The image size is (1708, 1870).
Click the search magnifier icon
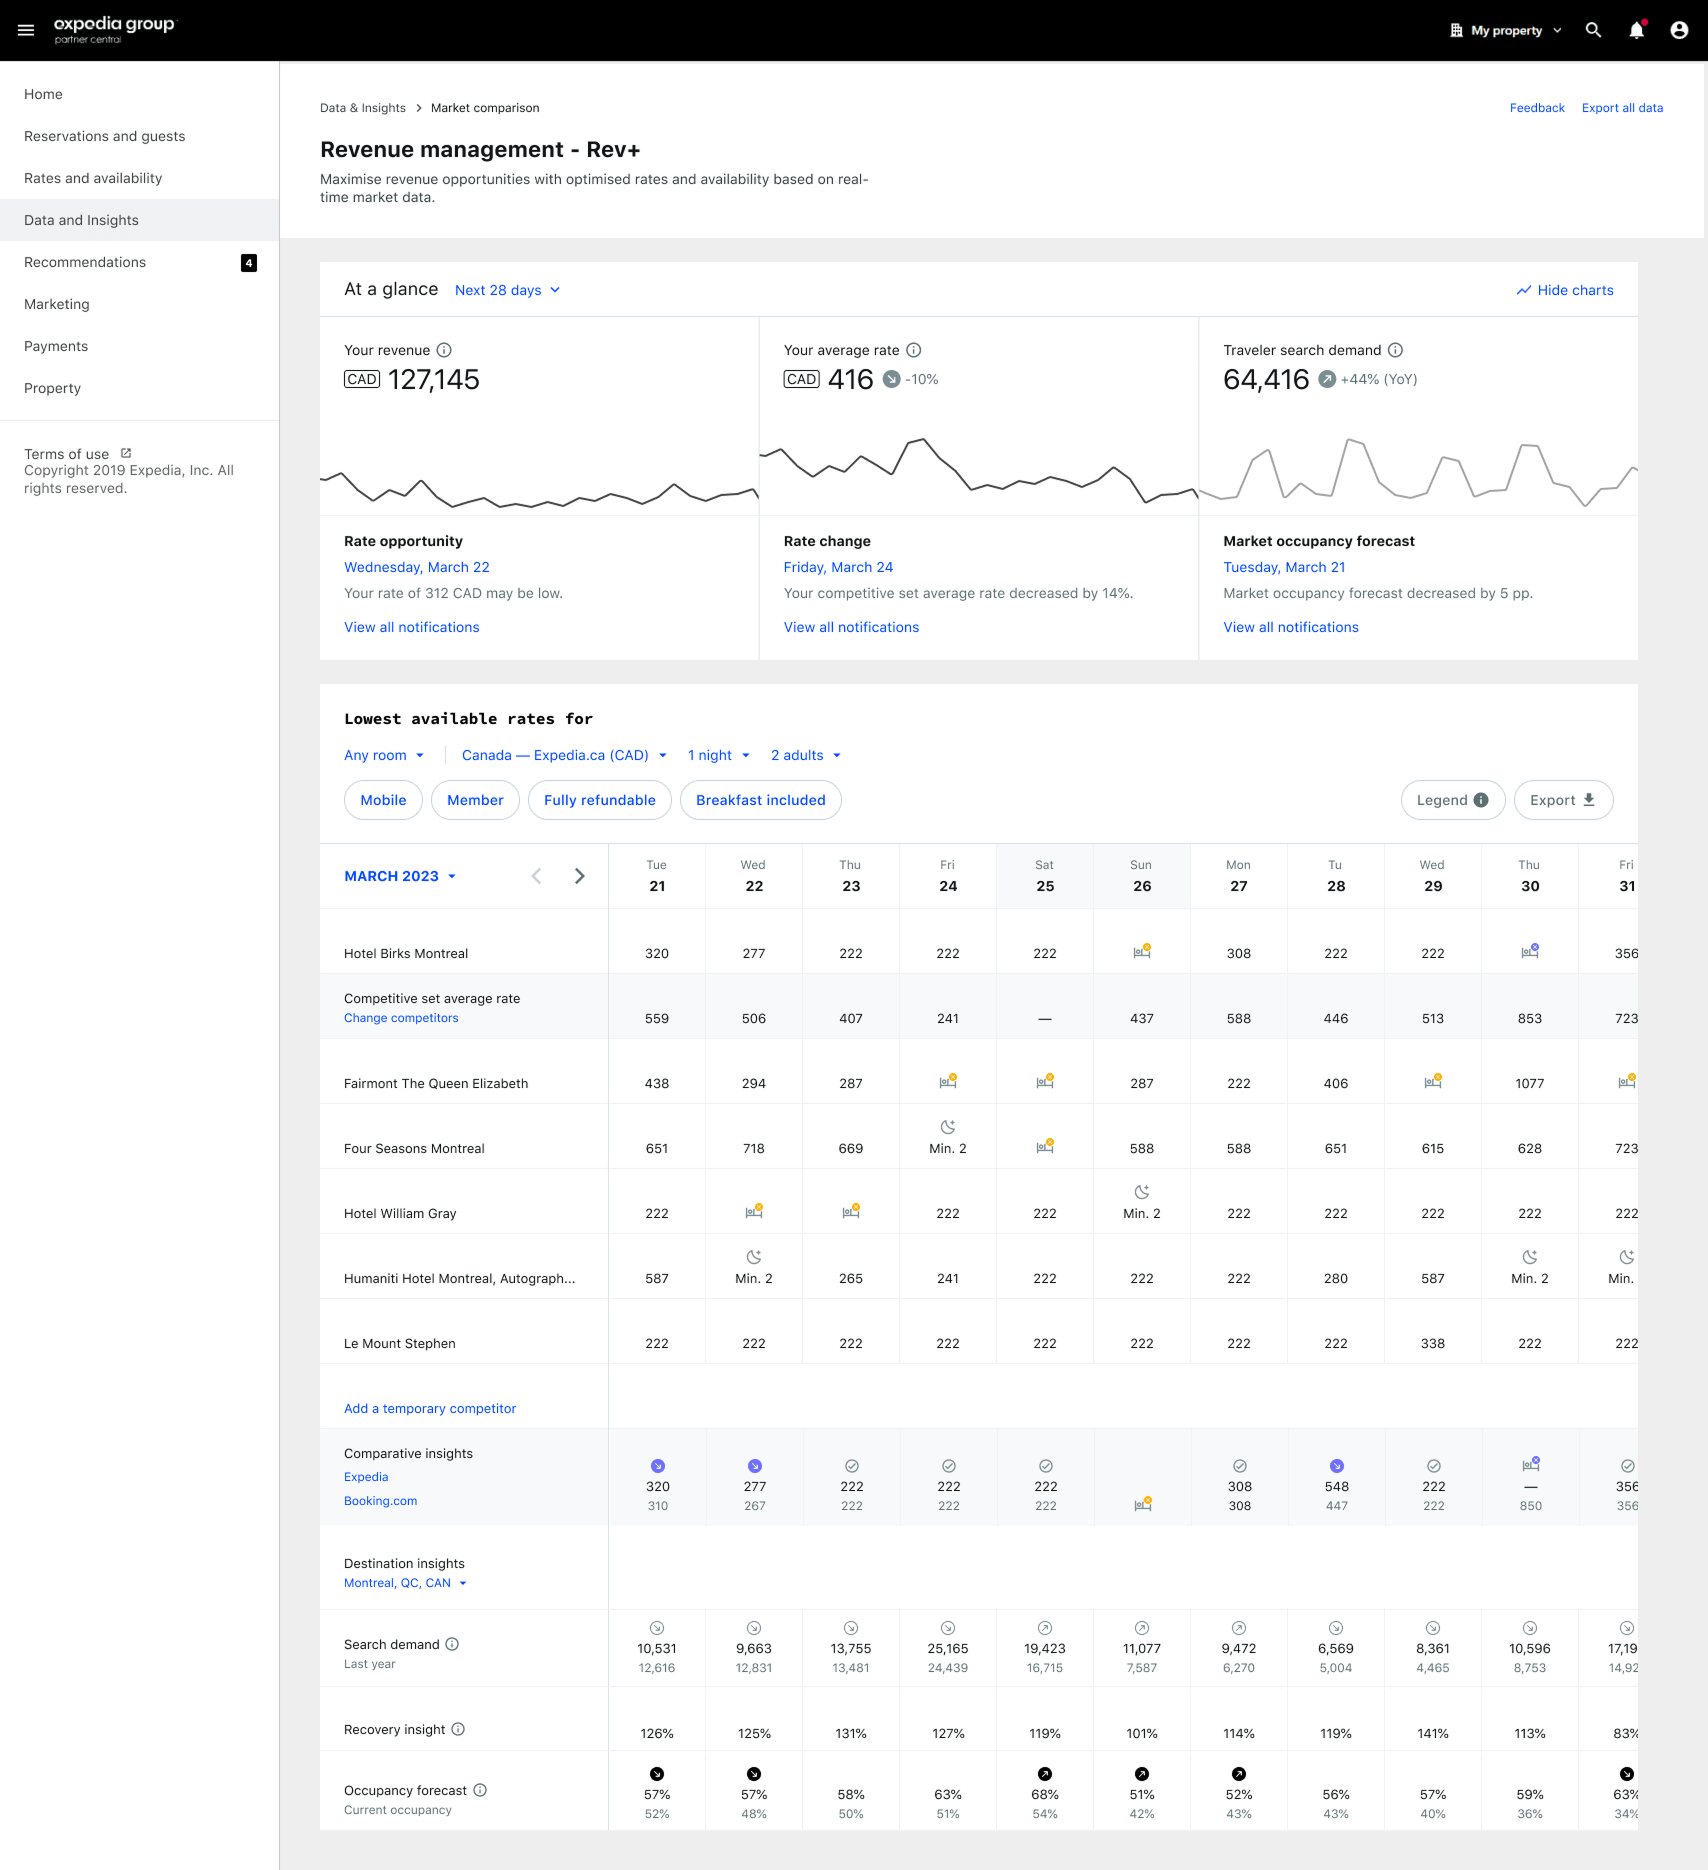coord(1593,30)
